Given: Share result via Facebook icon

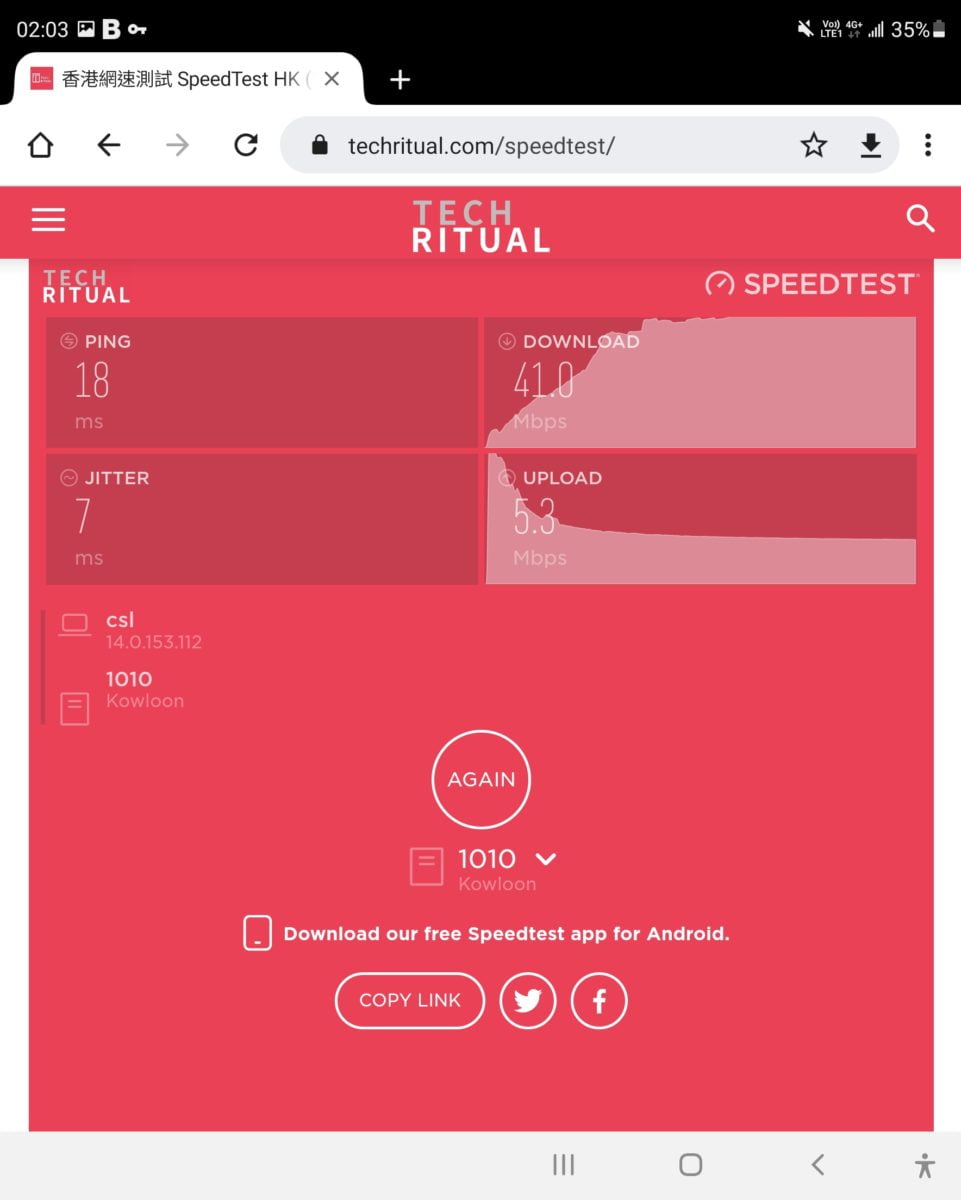Looking at the screenshot, I should click(x=599, y=1001).
